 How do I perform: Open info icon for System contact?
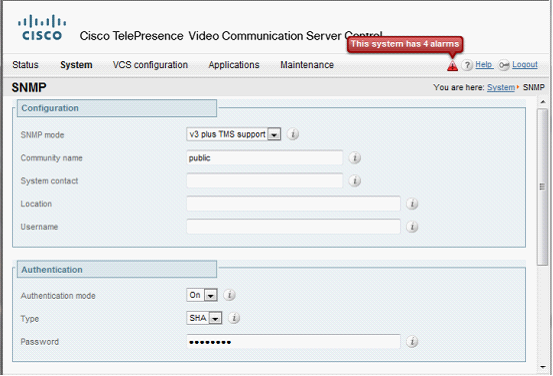click(x=355, y=181)
